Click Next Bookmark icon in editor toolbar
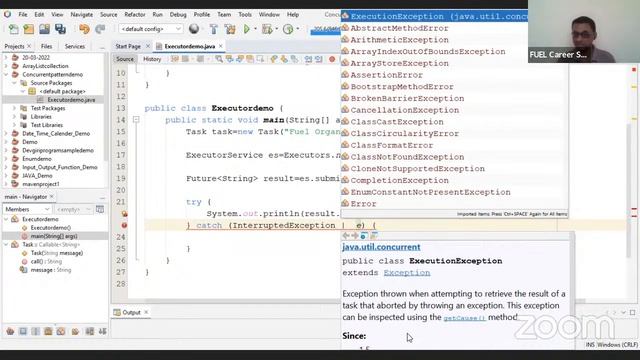Viewport: 640px width, 360px height. 284,59
